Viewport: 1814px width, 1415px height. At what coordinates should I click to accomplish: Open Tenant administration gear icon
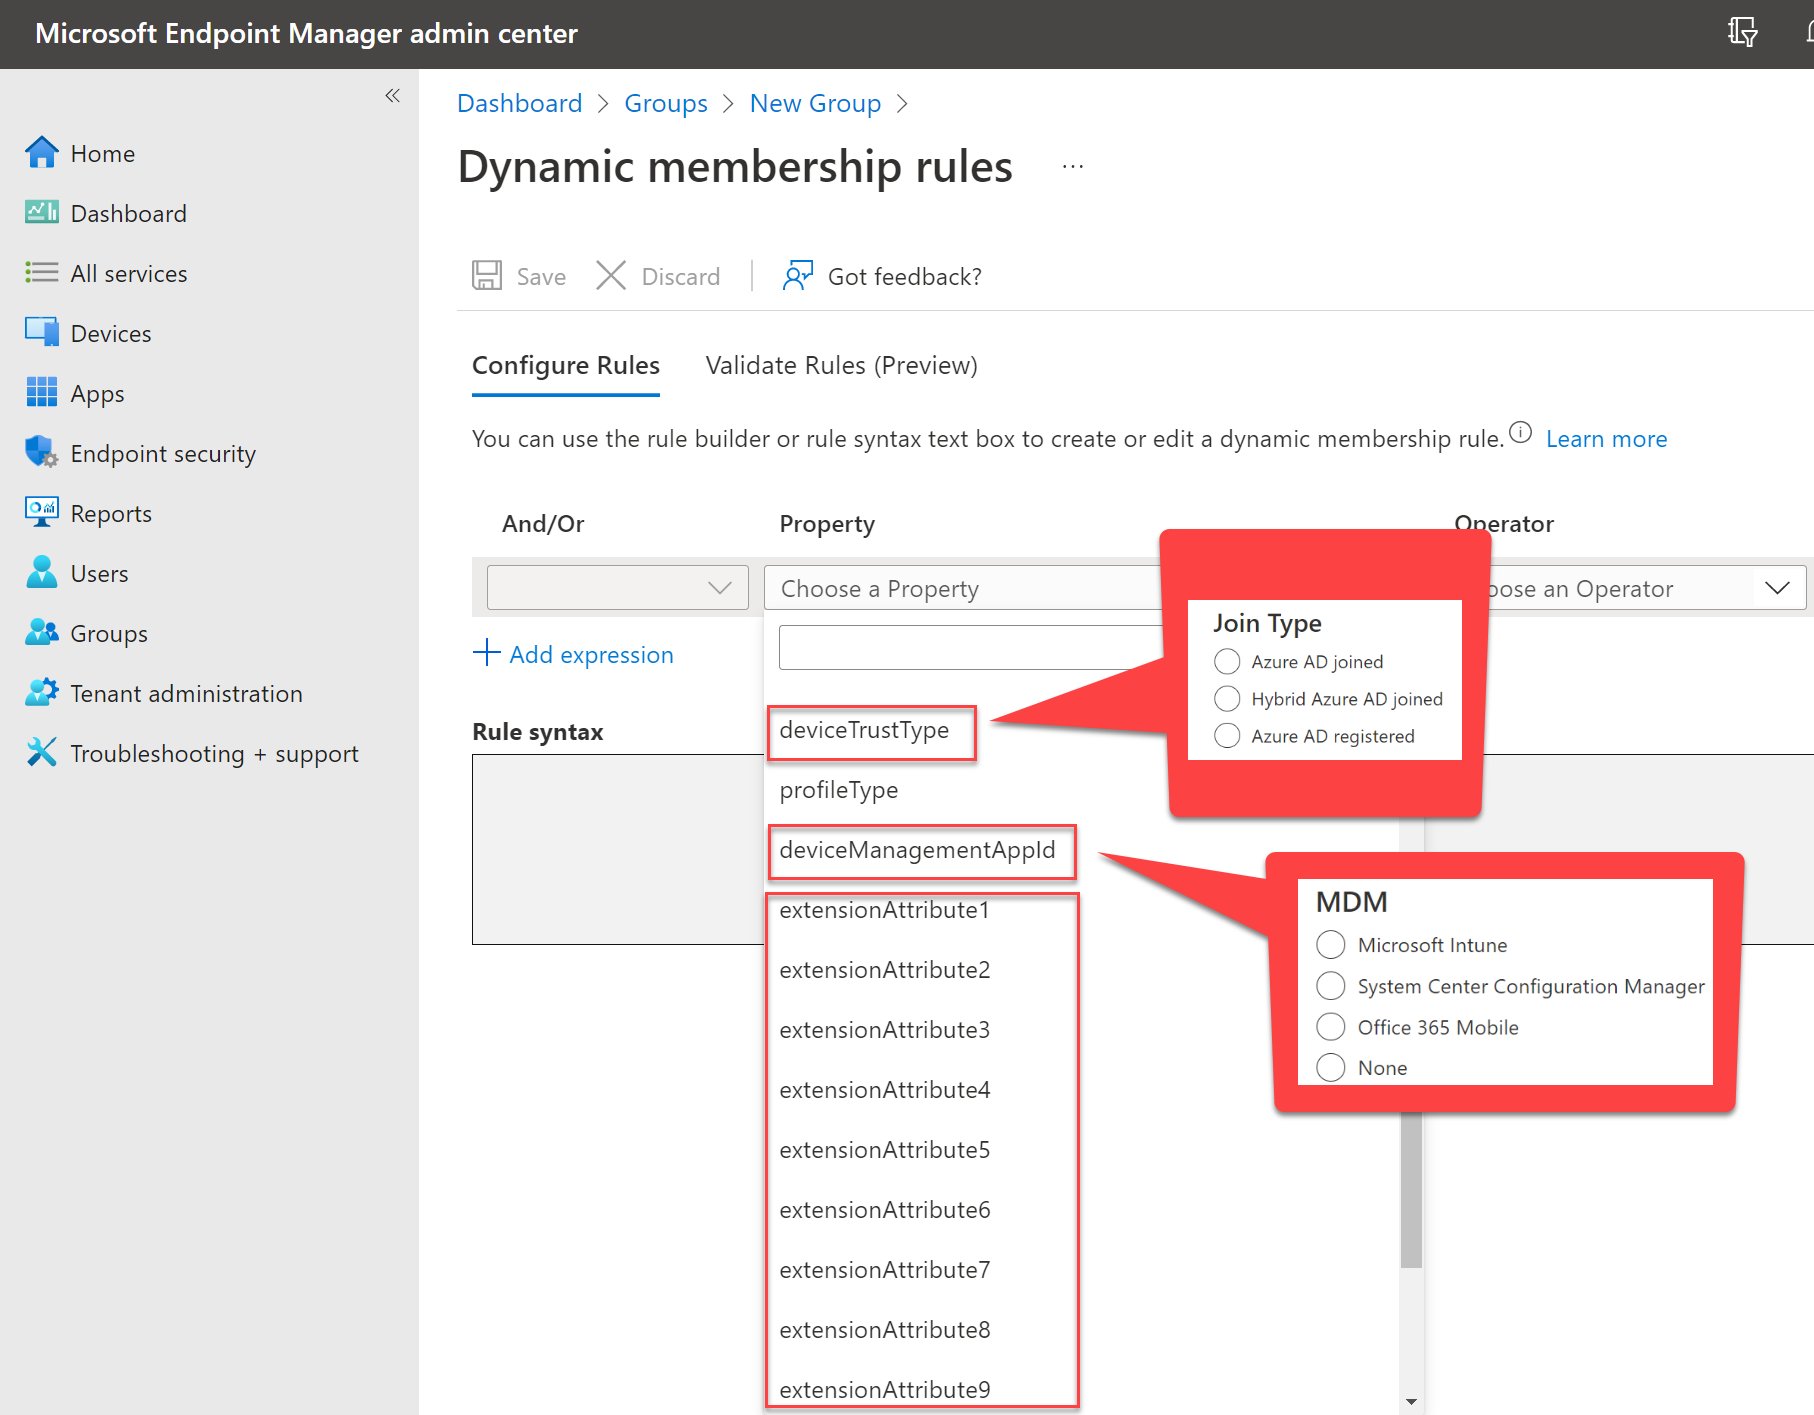[41, 693]
